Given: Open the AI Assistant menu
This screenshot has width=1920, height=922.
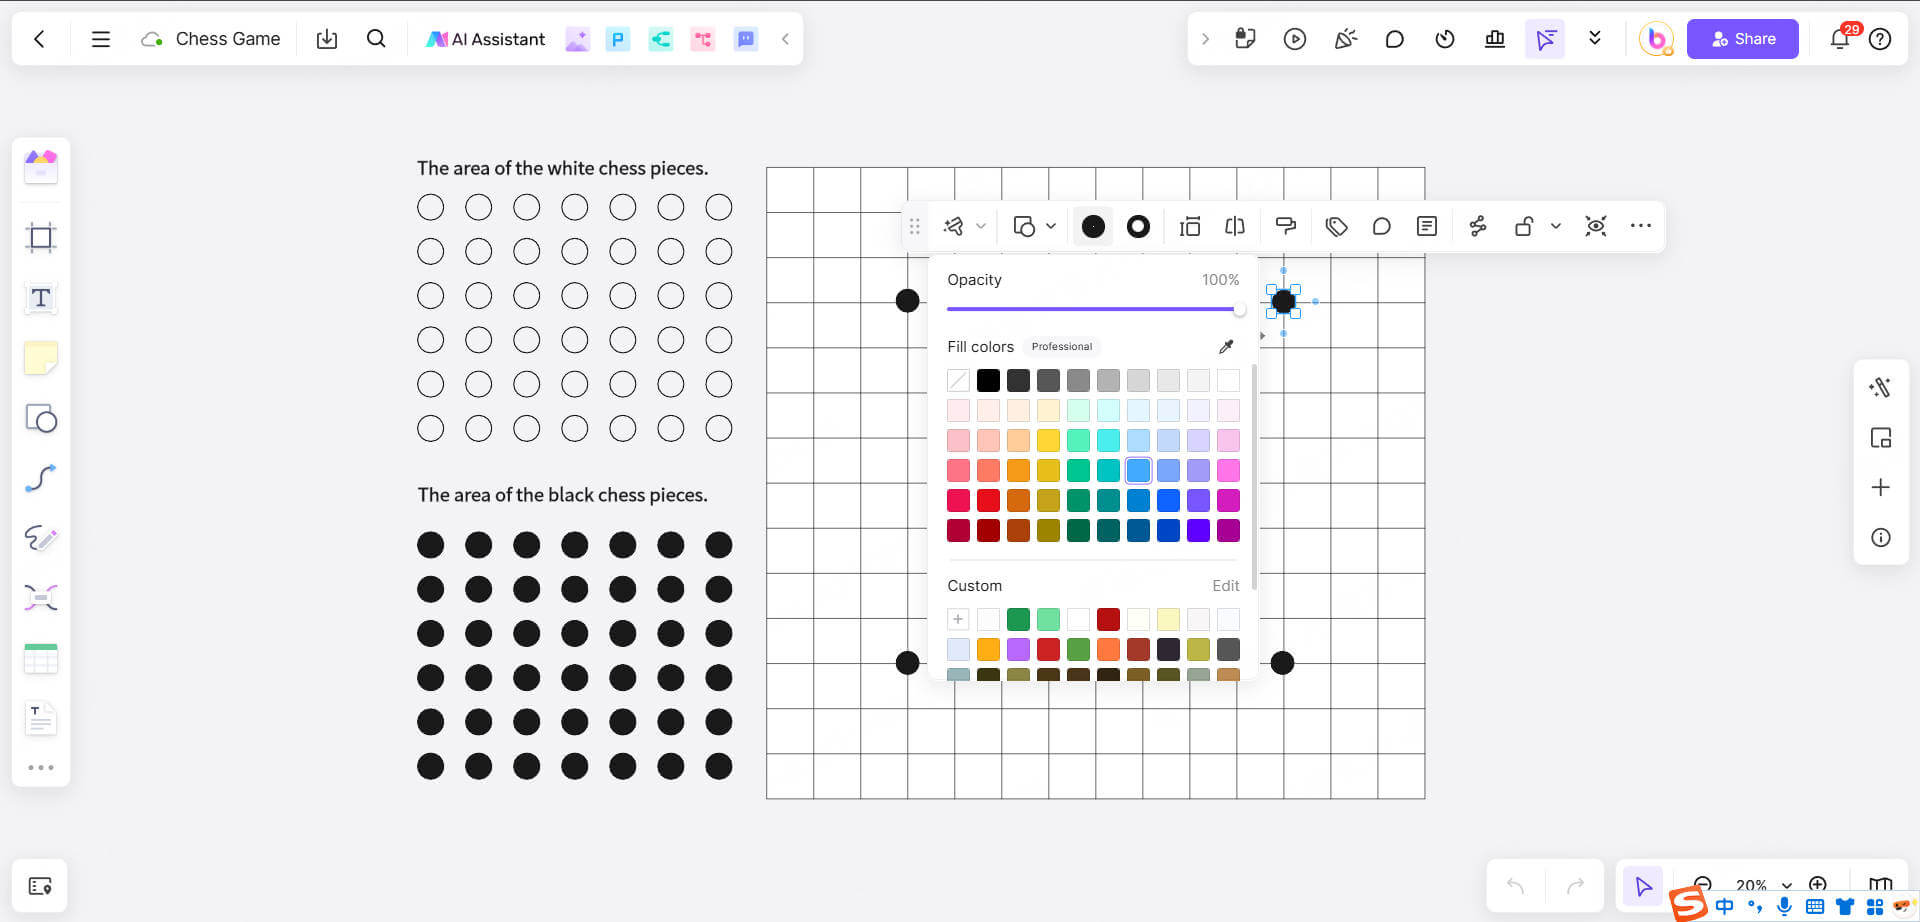Looking at the screenshot, I should [x=486, y=39].
